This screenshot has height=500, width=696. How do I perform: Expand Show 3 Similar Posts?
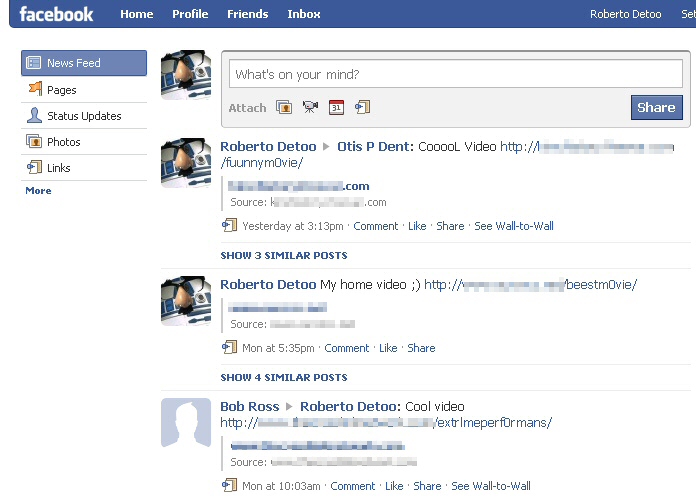[x=284, y=256]
